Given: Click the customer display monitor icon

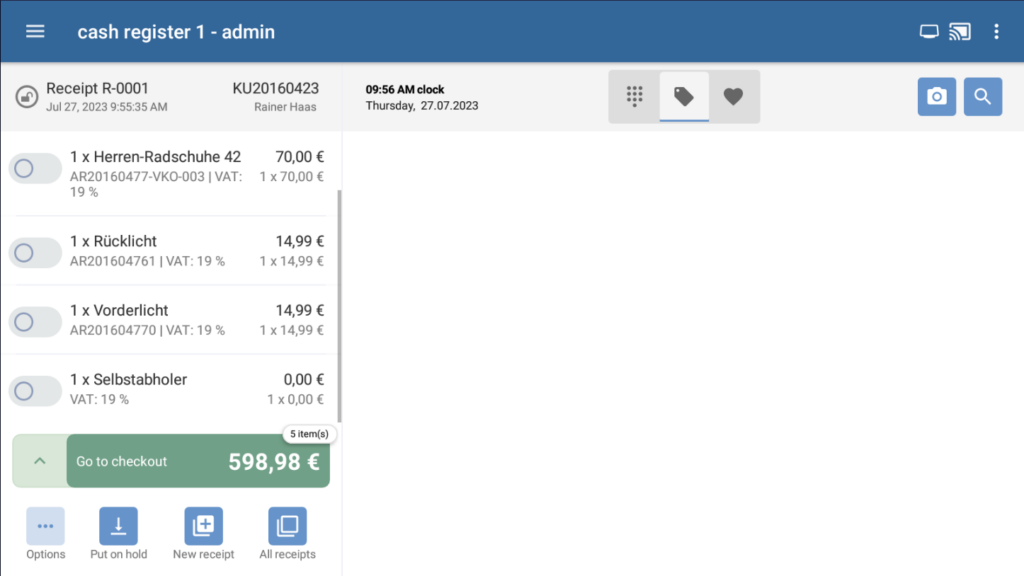Looking at the screenshot, I should pos(929,32).
